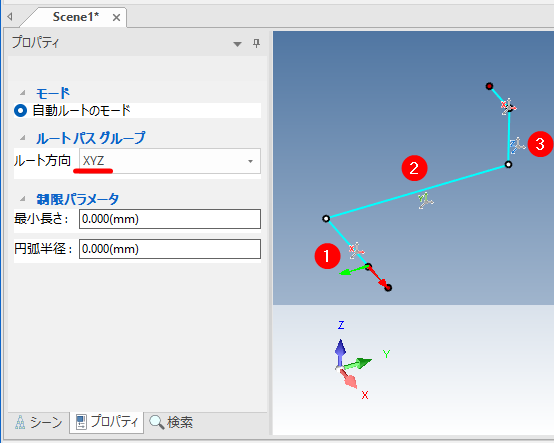Select the red circle marker numbered 1
The height and width of the screenshot is (443, 554).
[327, 256]
